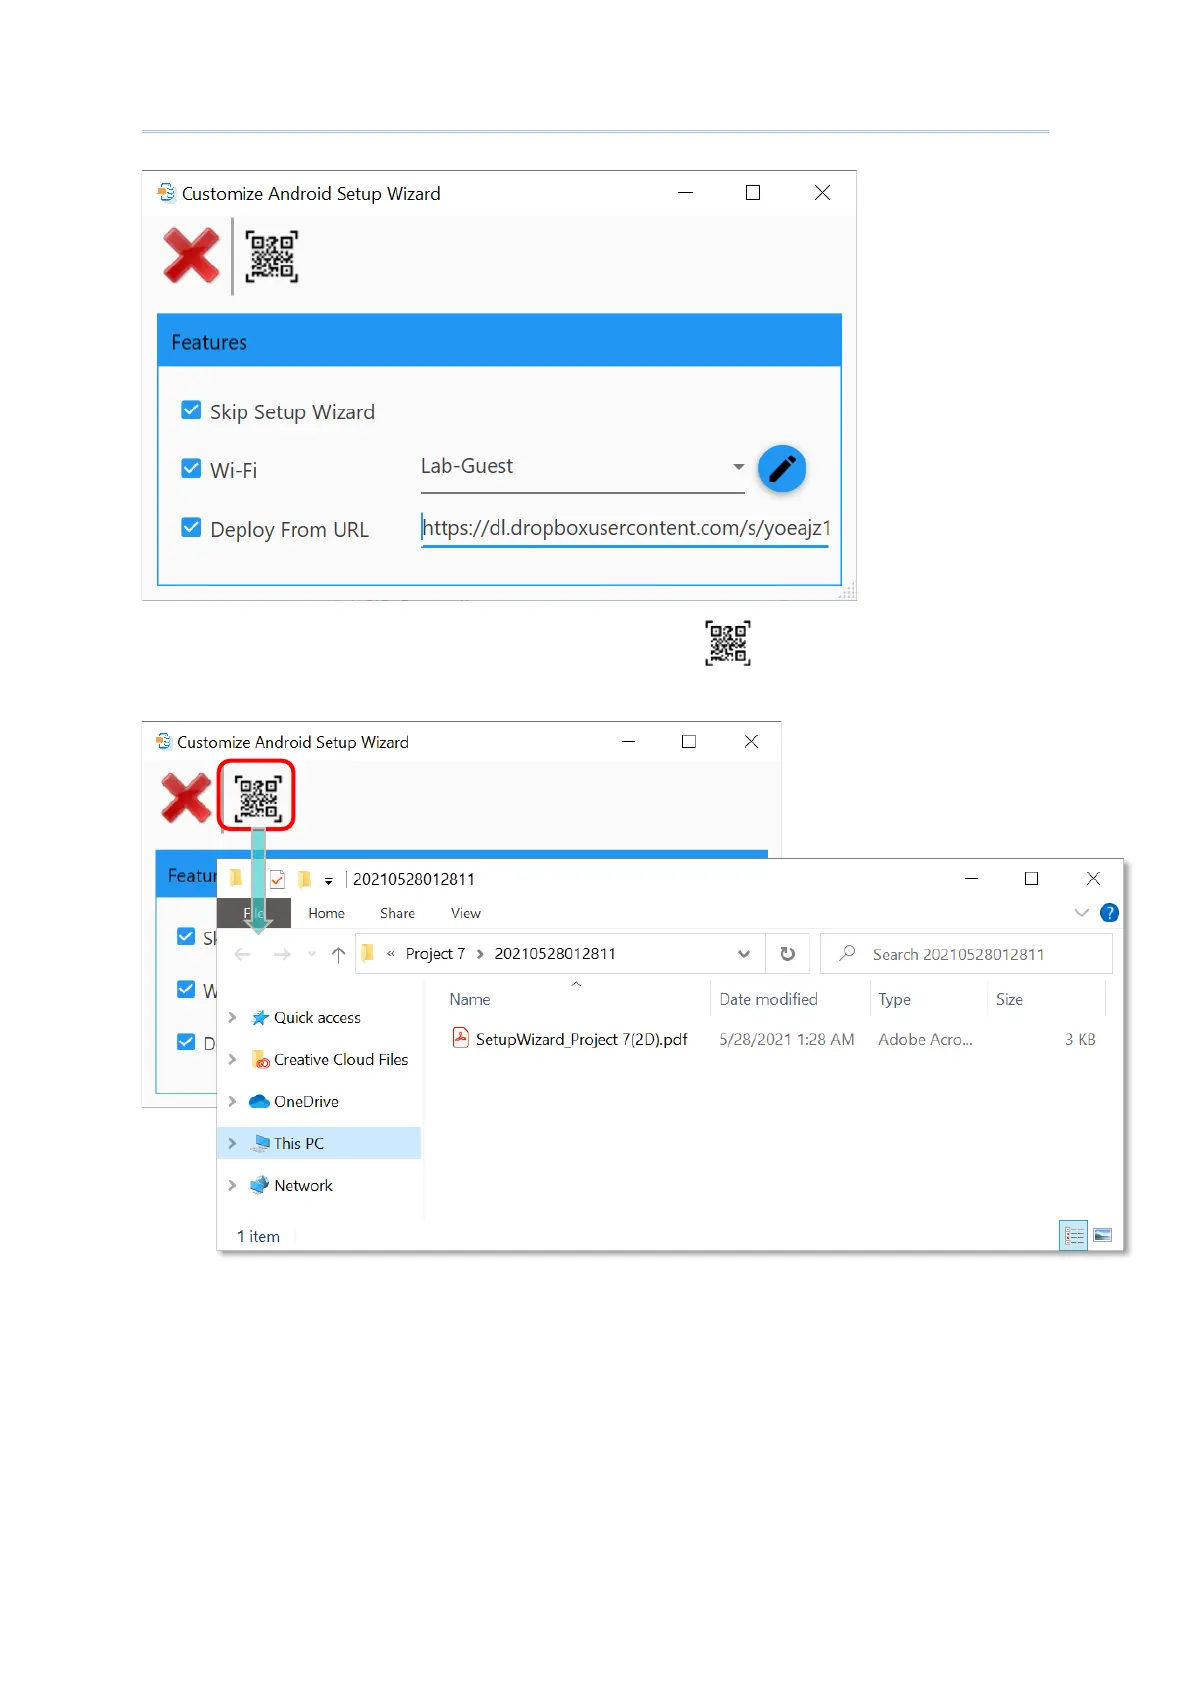Click Explorer Refresh button beside address bar
This screenshot has height=1683, width=1191.
coord(788,954)
